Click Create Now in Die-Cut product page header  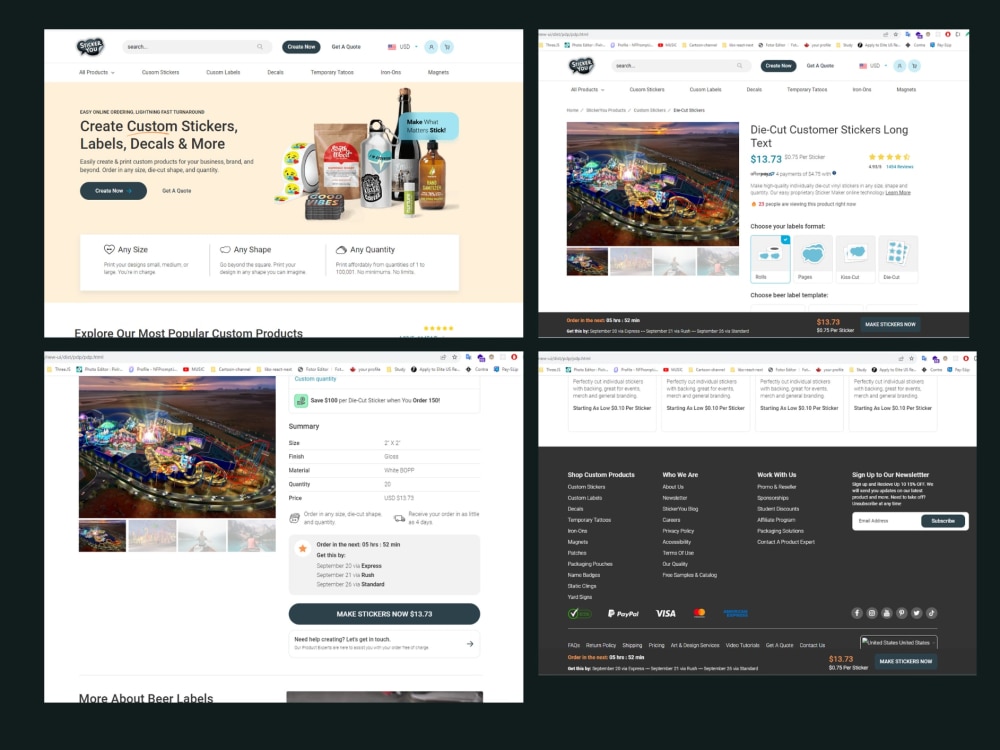pyautogui.click(x=778, y=66)
